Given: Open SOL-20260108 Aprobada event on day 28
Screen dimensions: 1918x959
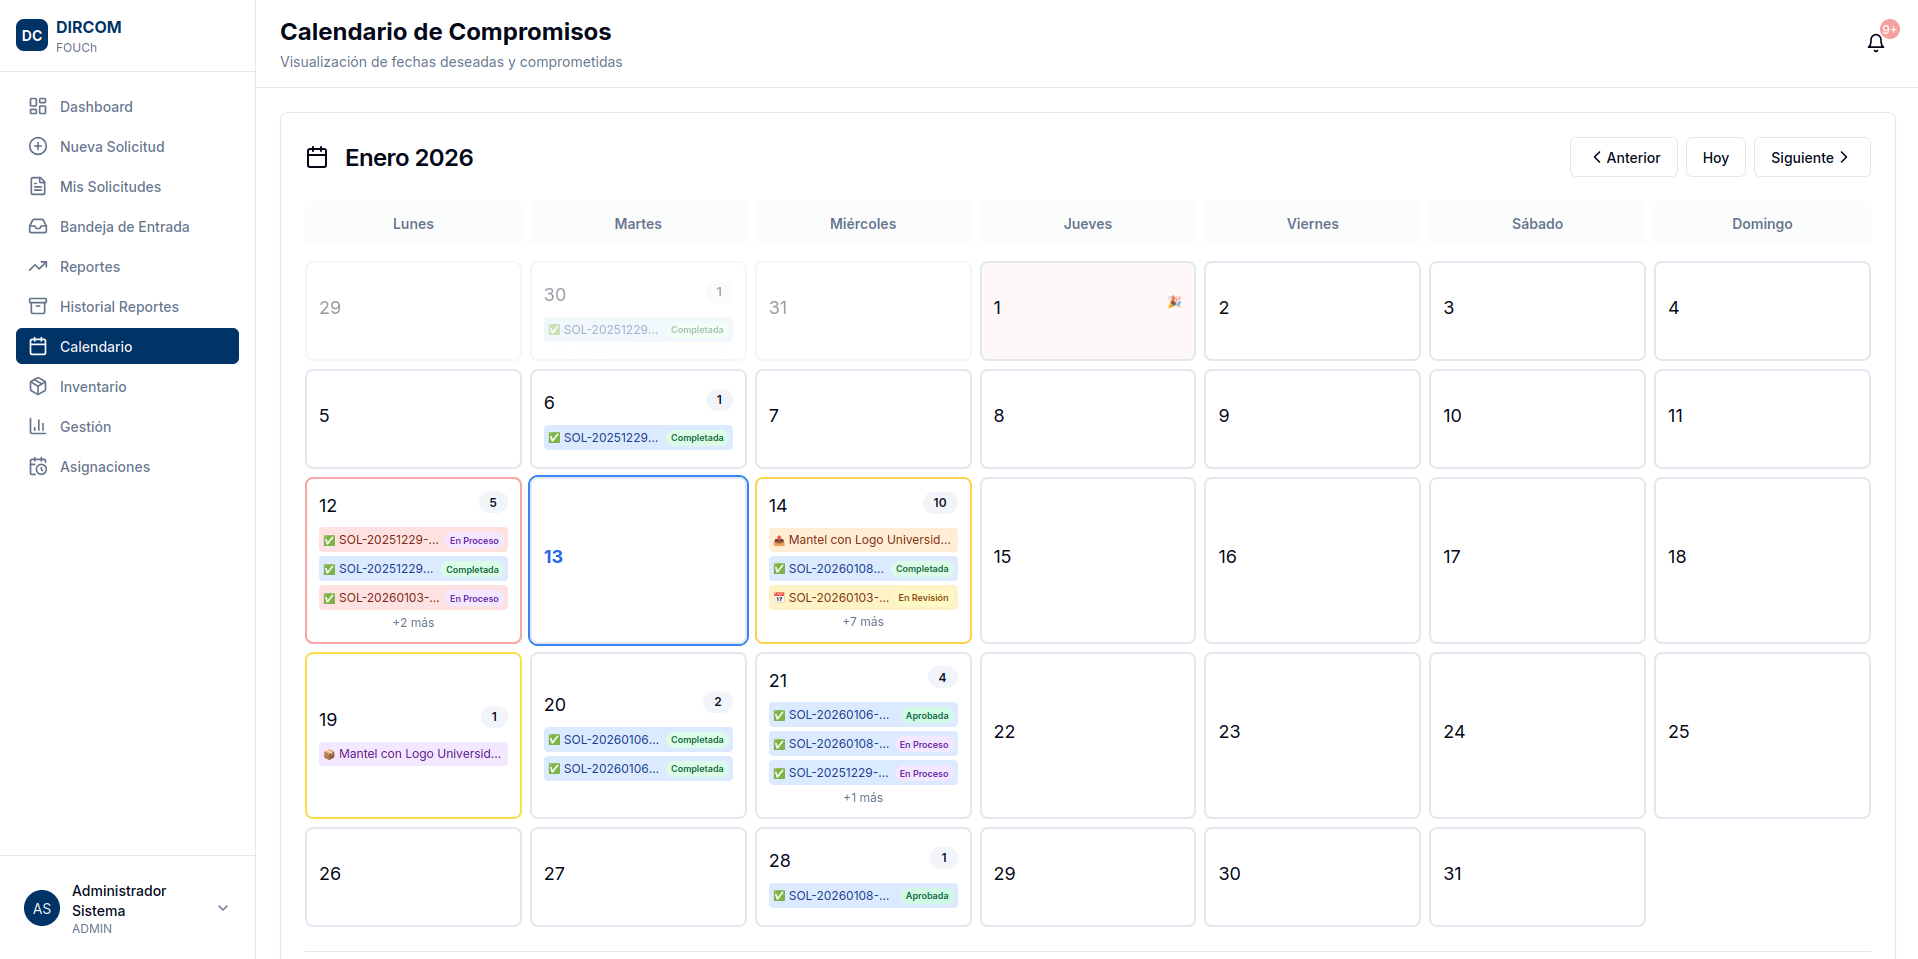Looking at the screenshot, I should pyautogui.click(x=863, y=896).
